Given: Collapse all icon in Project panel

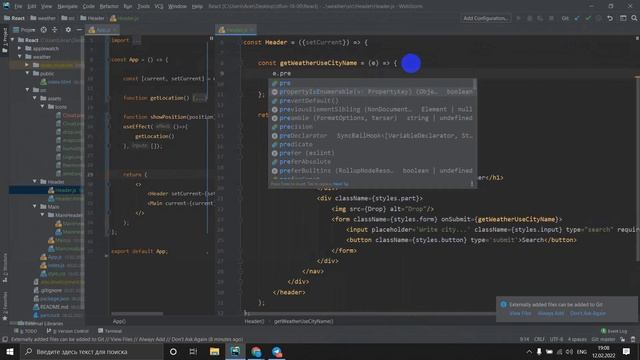Looking at the screenshot, I should tap(55, 30).
